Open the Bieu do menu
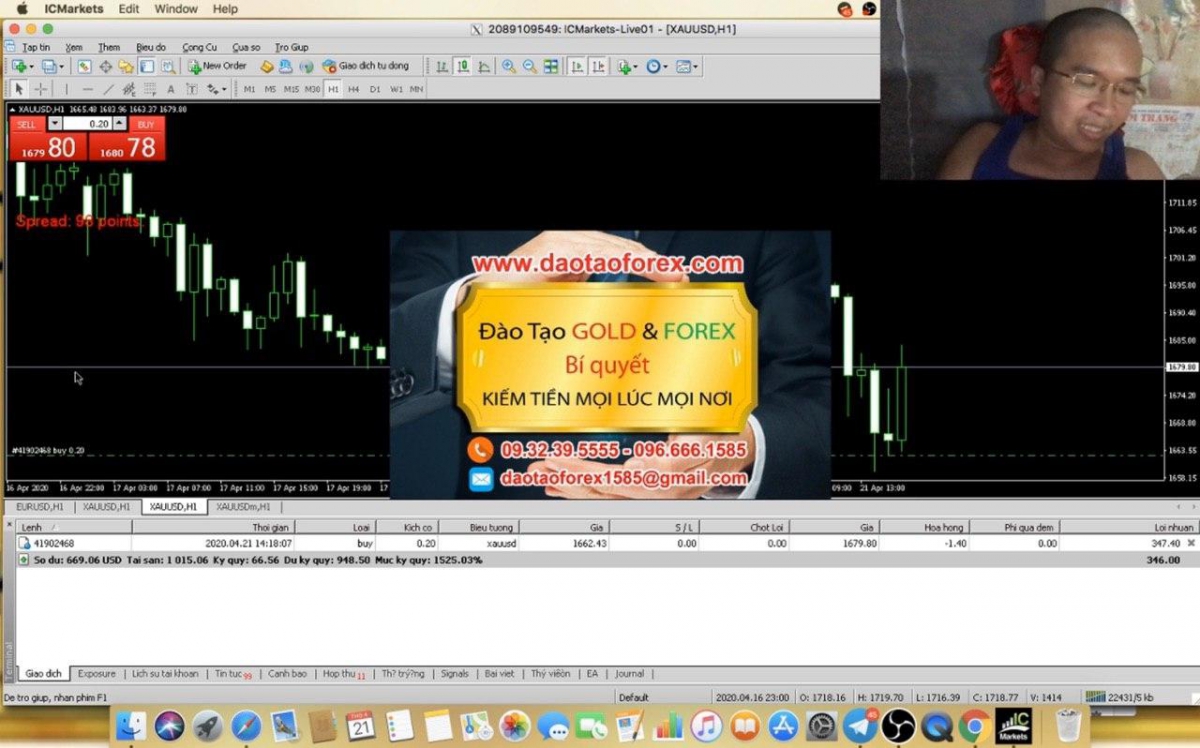Image resolution: width=1200 pixels, height=748 pixels. 151,47
